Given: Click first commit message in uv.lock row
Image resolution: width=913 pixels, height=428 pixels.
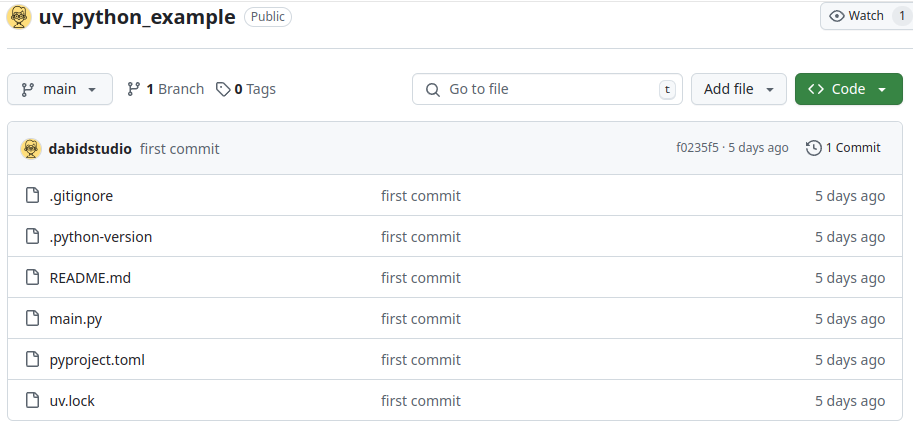Looking at the screenshot, I should coord(421,401).
